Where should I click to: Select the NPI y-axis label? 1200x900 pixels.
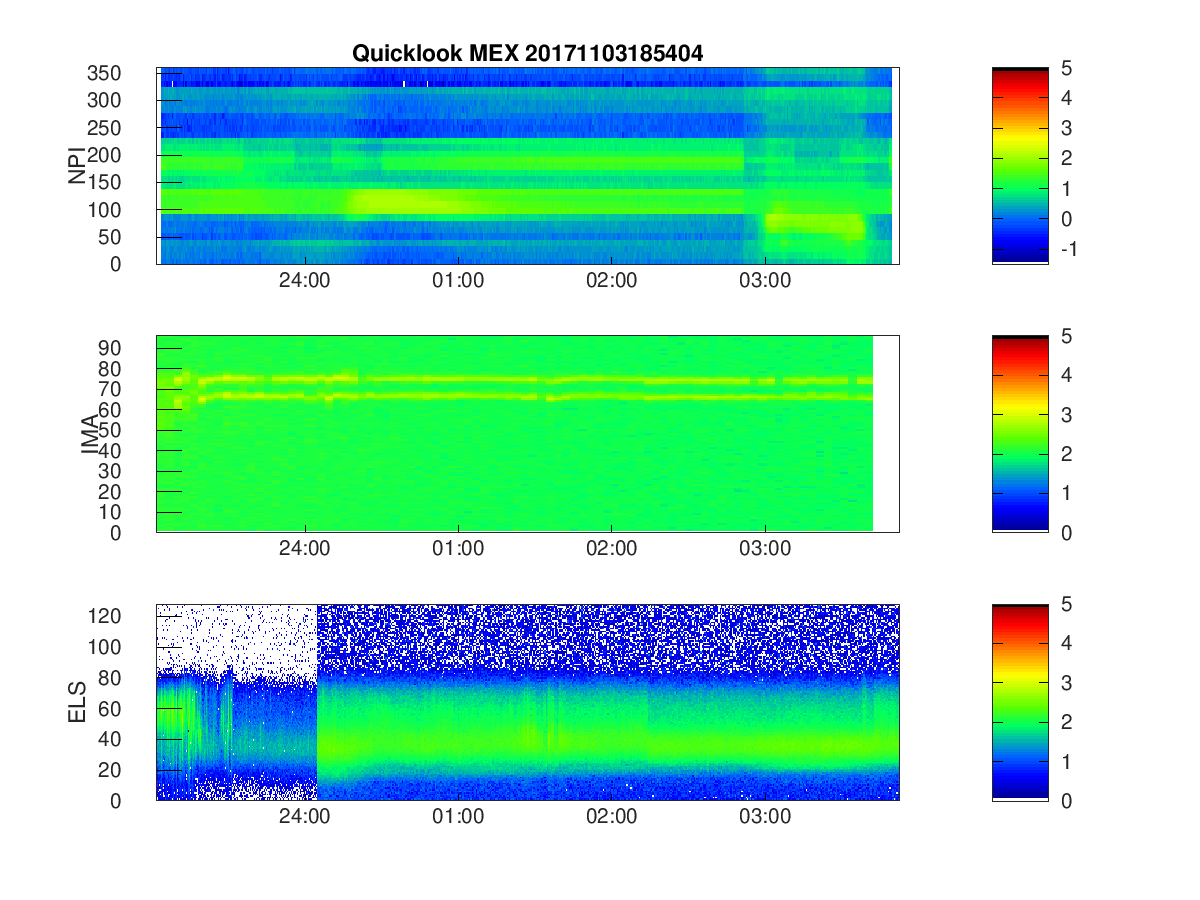point(77,166)
